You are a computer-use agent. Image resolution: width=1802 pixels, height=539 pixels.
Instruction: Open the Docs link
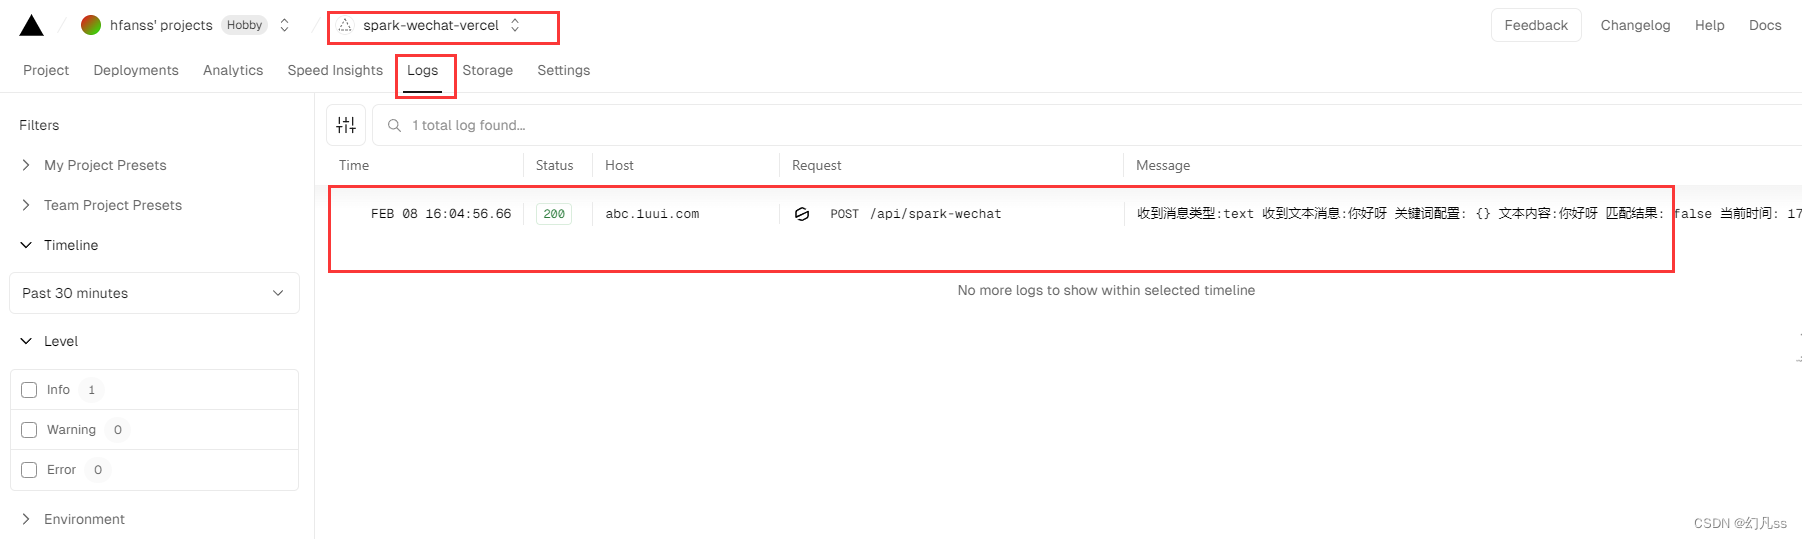(1765, 25)
